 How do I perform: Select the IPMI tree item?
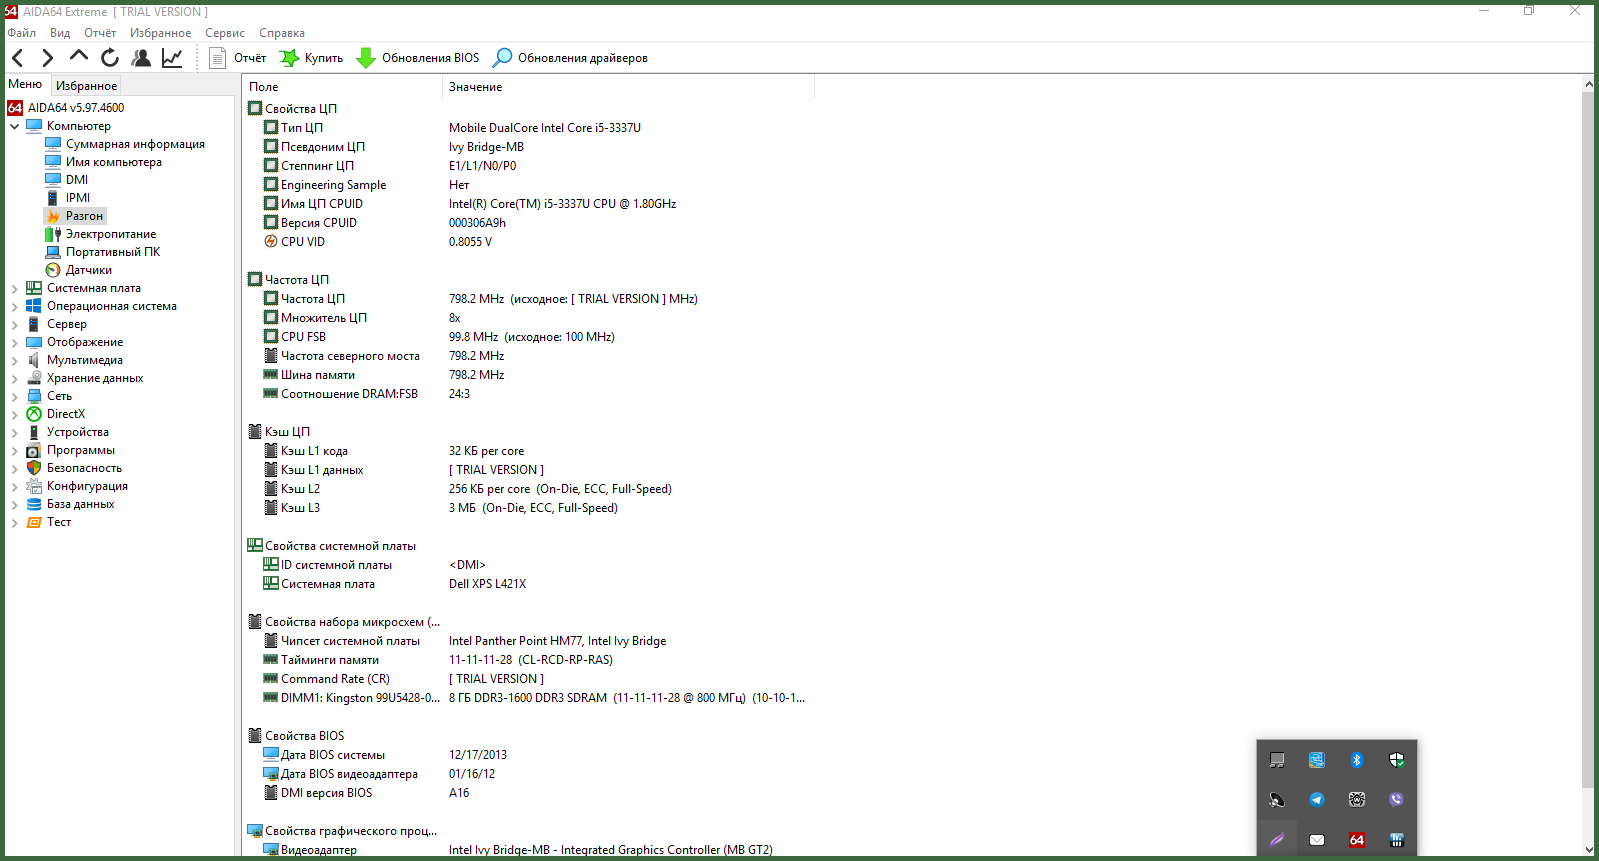(78, 198)
